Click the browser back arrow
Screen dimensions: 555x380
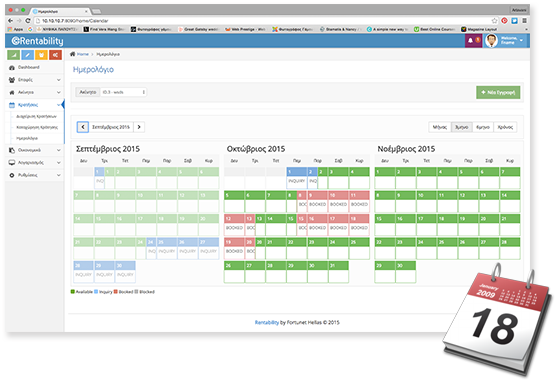11,21
